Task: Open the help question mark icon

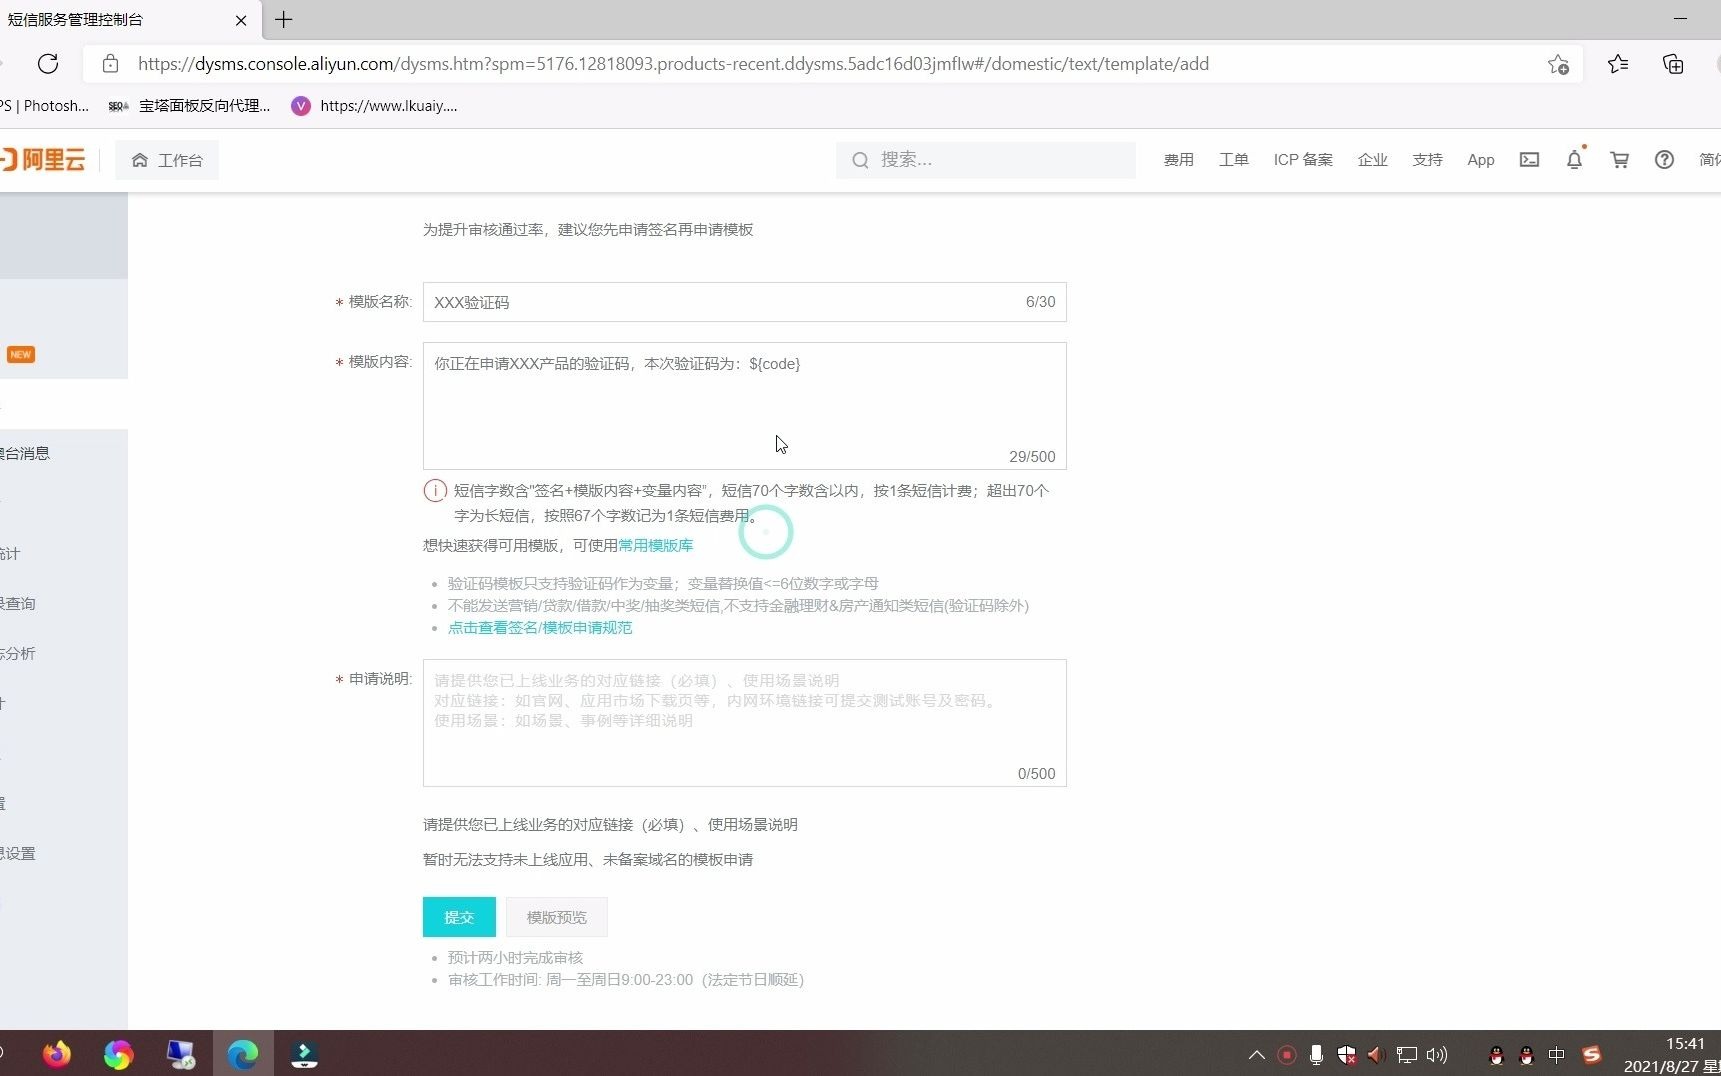Action: (1664, 160)
